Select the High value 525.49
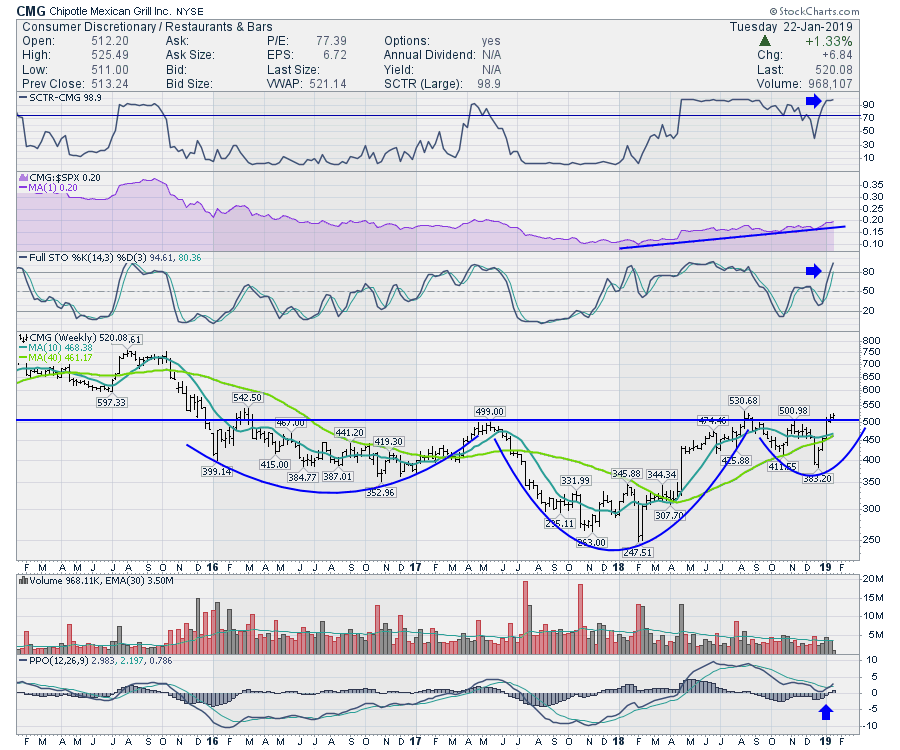Image resolution: width=900 pixels, height=750 pixels. [x=110, y=55]
